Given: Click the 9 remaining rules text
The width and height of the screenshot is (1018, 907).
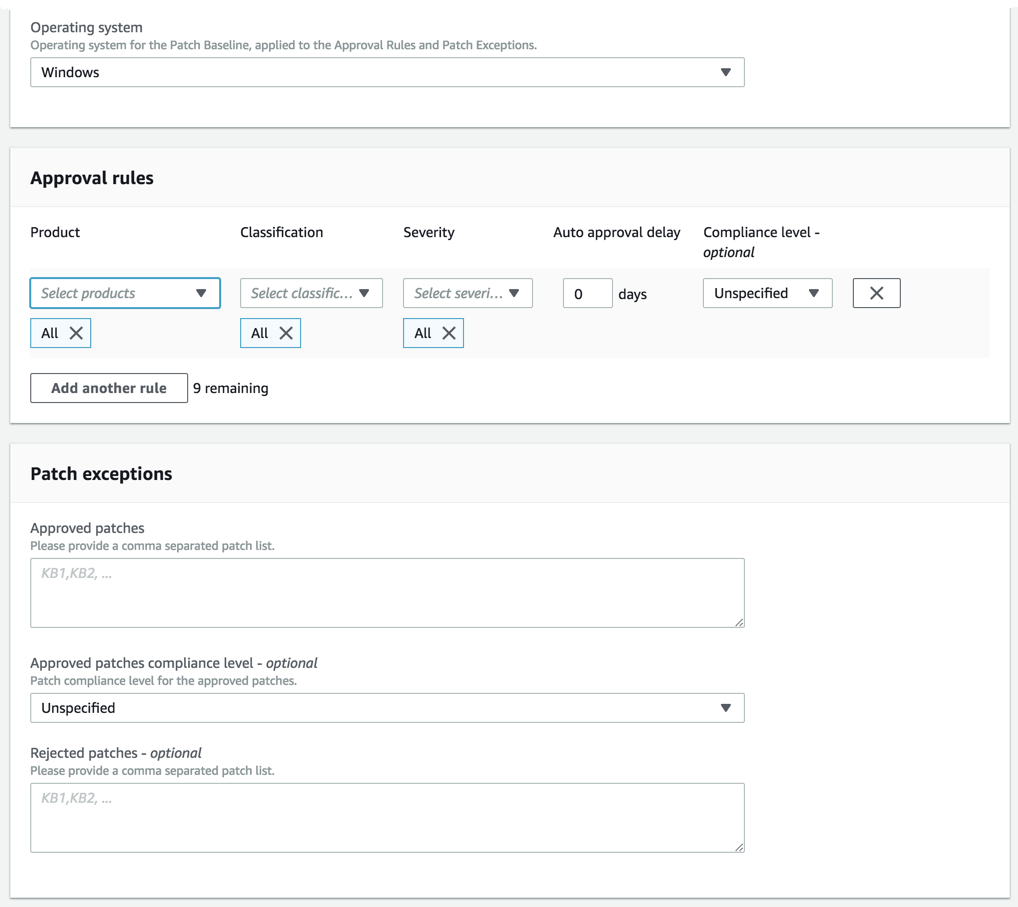Looking at the screenshot, I should 230,388.
